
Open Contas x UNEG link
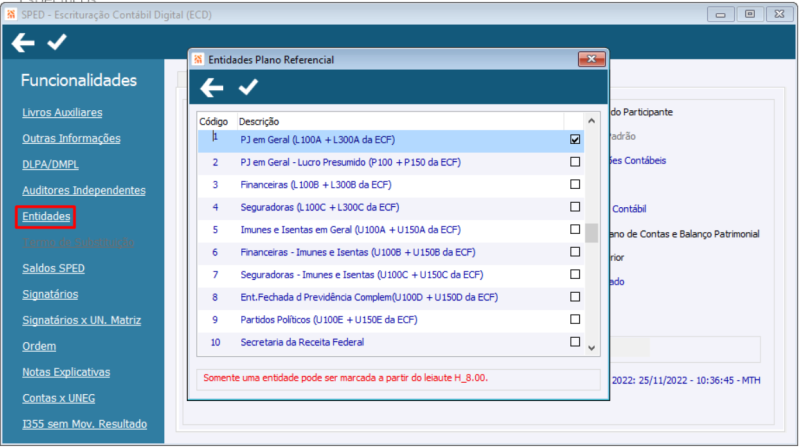(59, 399)
